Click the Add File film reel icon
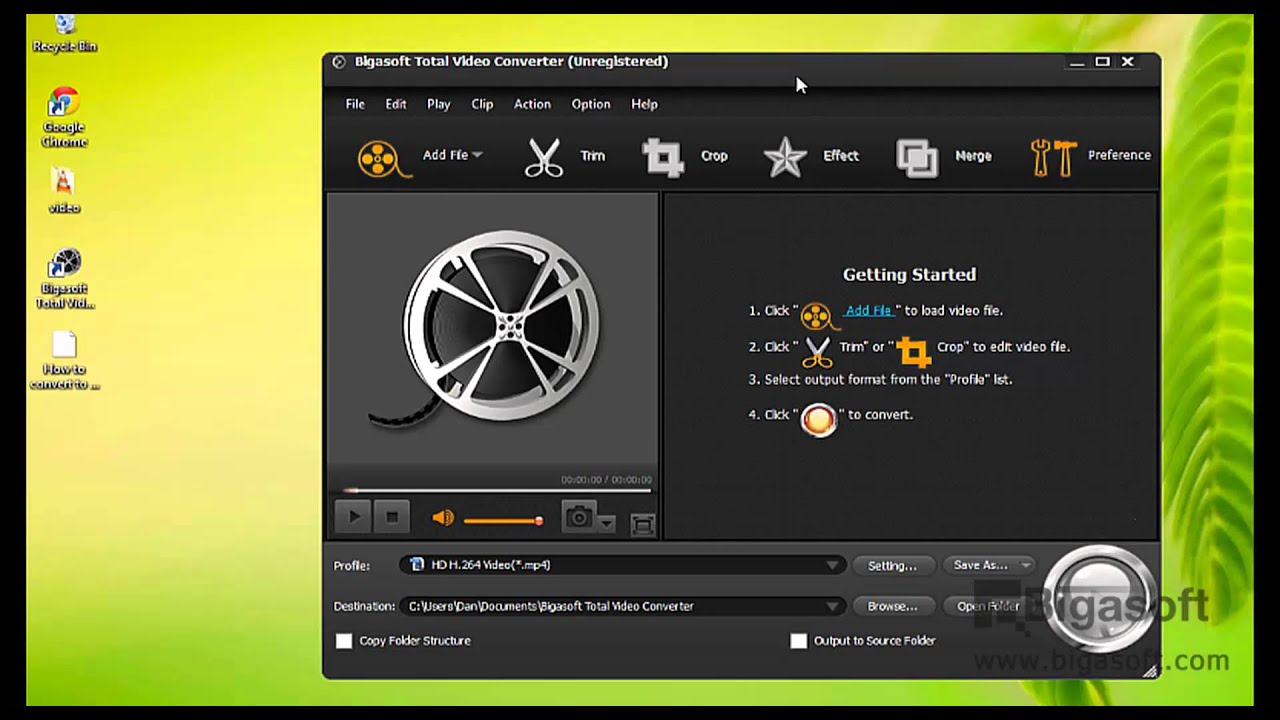The image size is (1280, 720). 383,158
